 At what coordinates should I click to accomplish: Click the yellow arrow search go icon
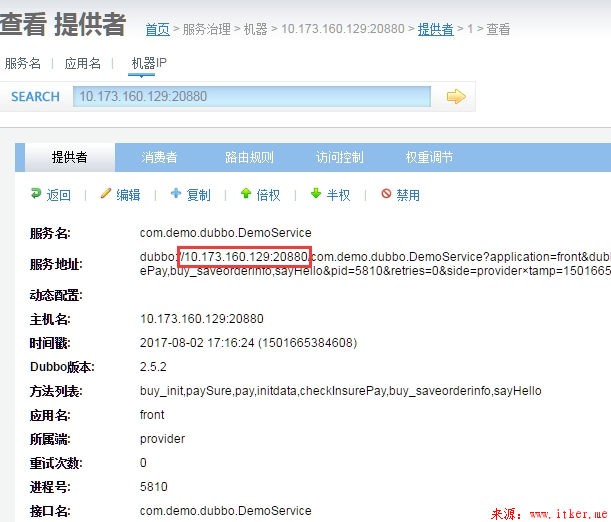pos(456,96)
